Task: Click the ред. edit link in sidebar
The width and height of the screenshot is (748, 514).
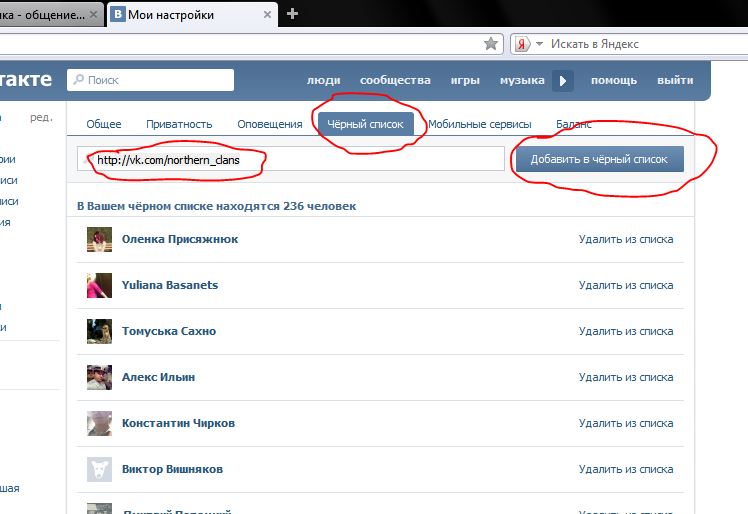Action: pos(41,117)
